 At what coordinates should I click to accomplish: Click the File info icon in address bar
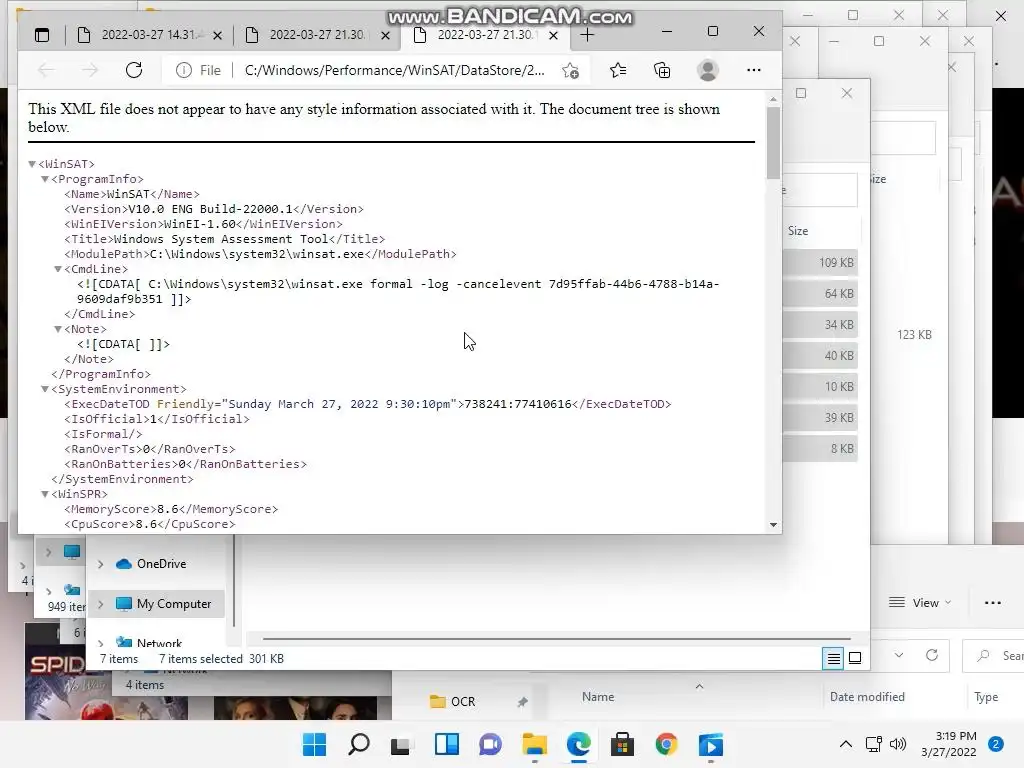point(184,70)
